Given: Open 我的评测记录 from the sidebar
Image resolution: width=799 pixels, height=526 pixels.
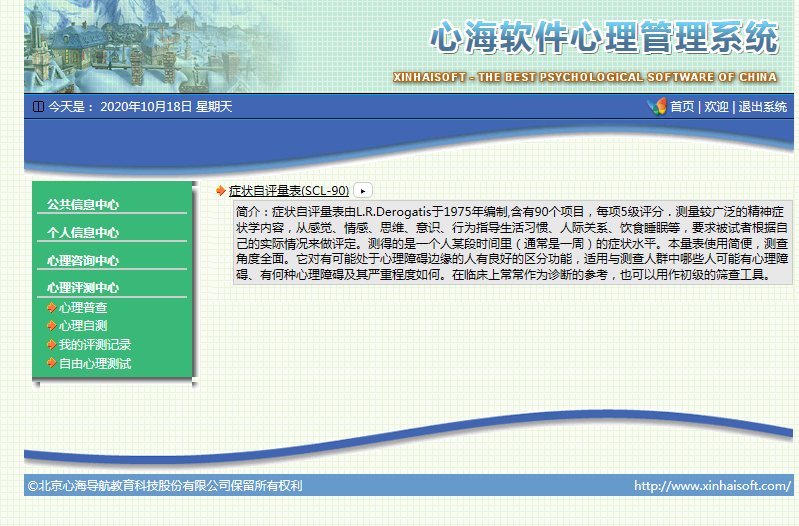Looking at the screenshot, I should (95, 345).
